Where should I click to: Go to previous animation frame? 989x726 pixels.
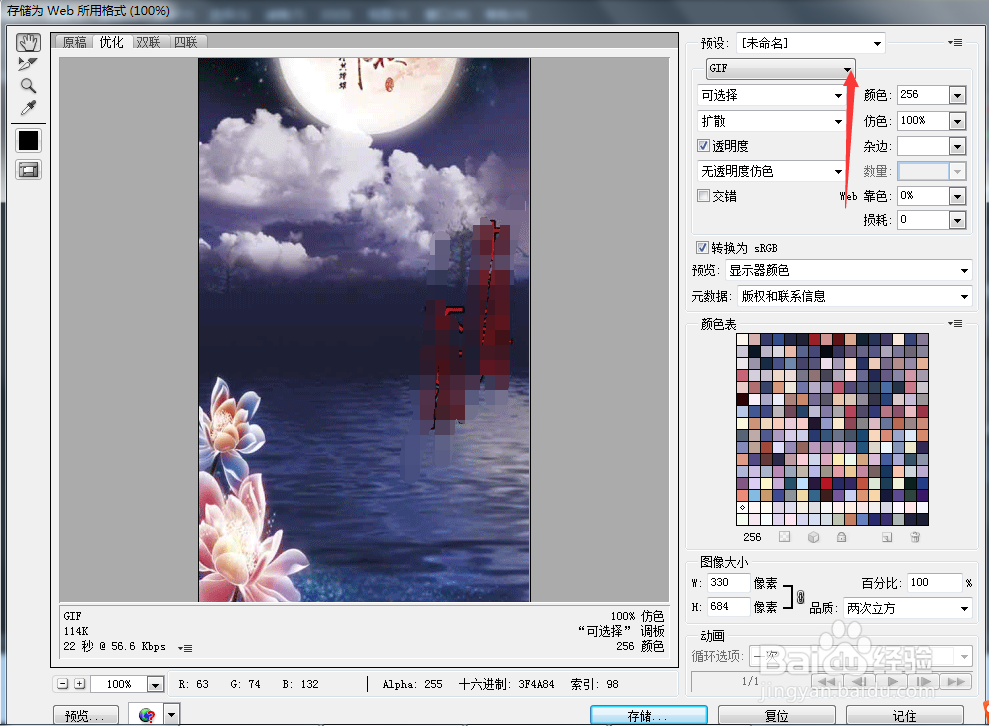click(859, 681)
